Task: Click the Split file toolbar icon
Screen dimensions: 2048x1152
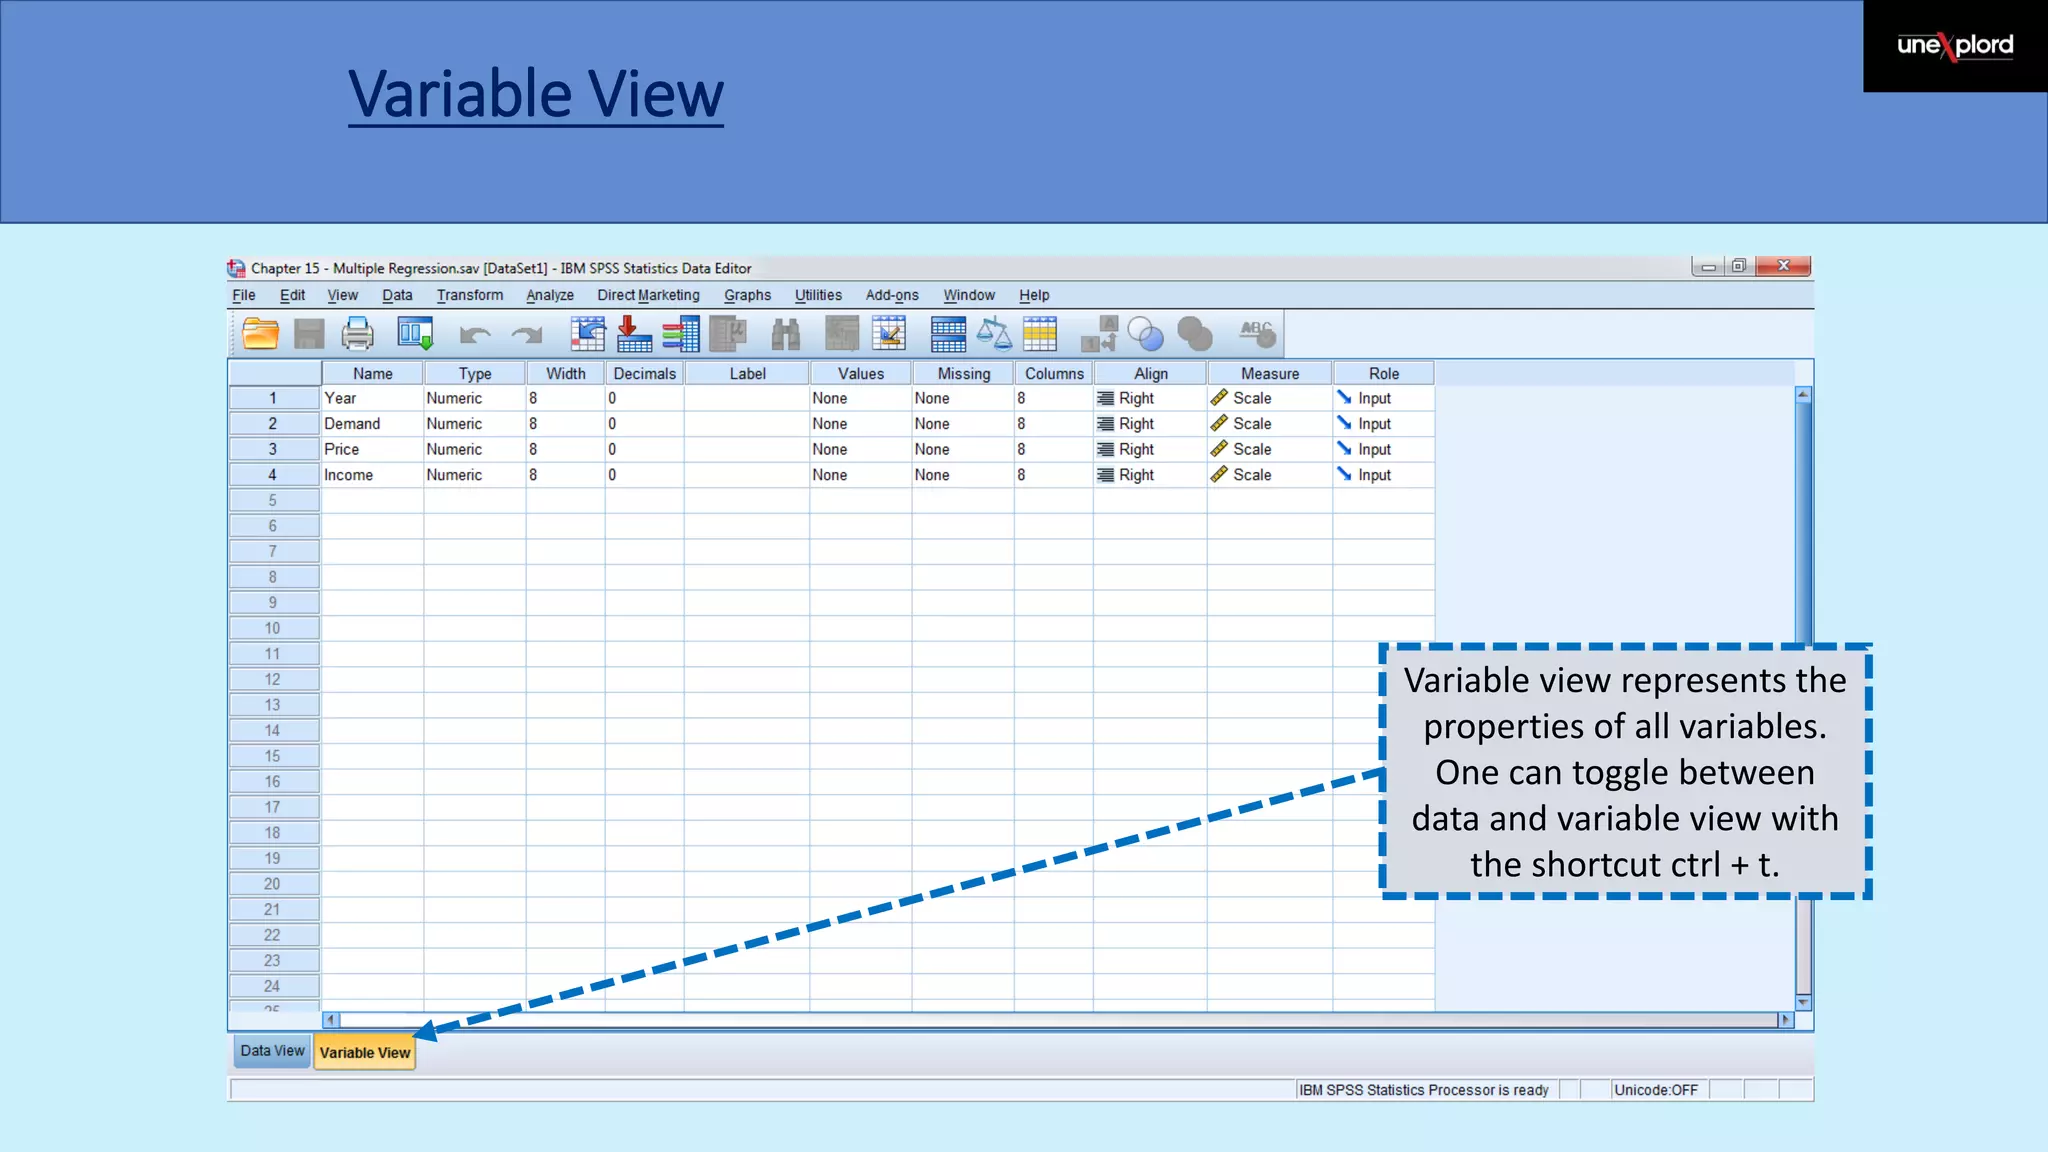Action: [x=947, y=334]
